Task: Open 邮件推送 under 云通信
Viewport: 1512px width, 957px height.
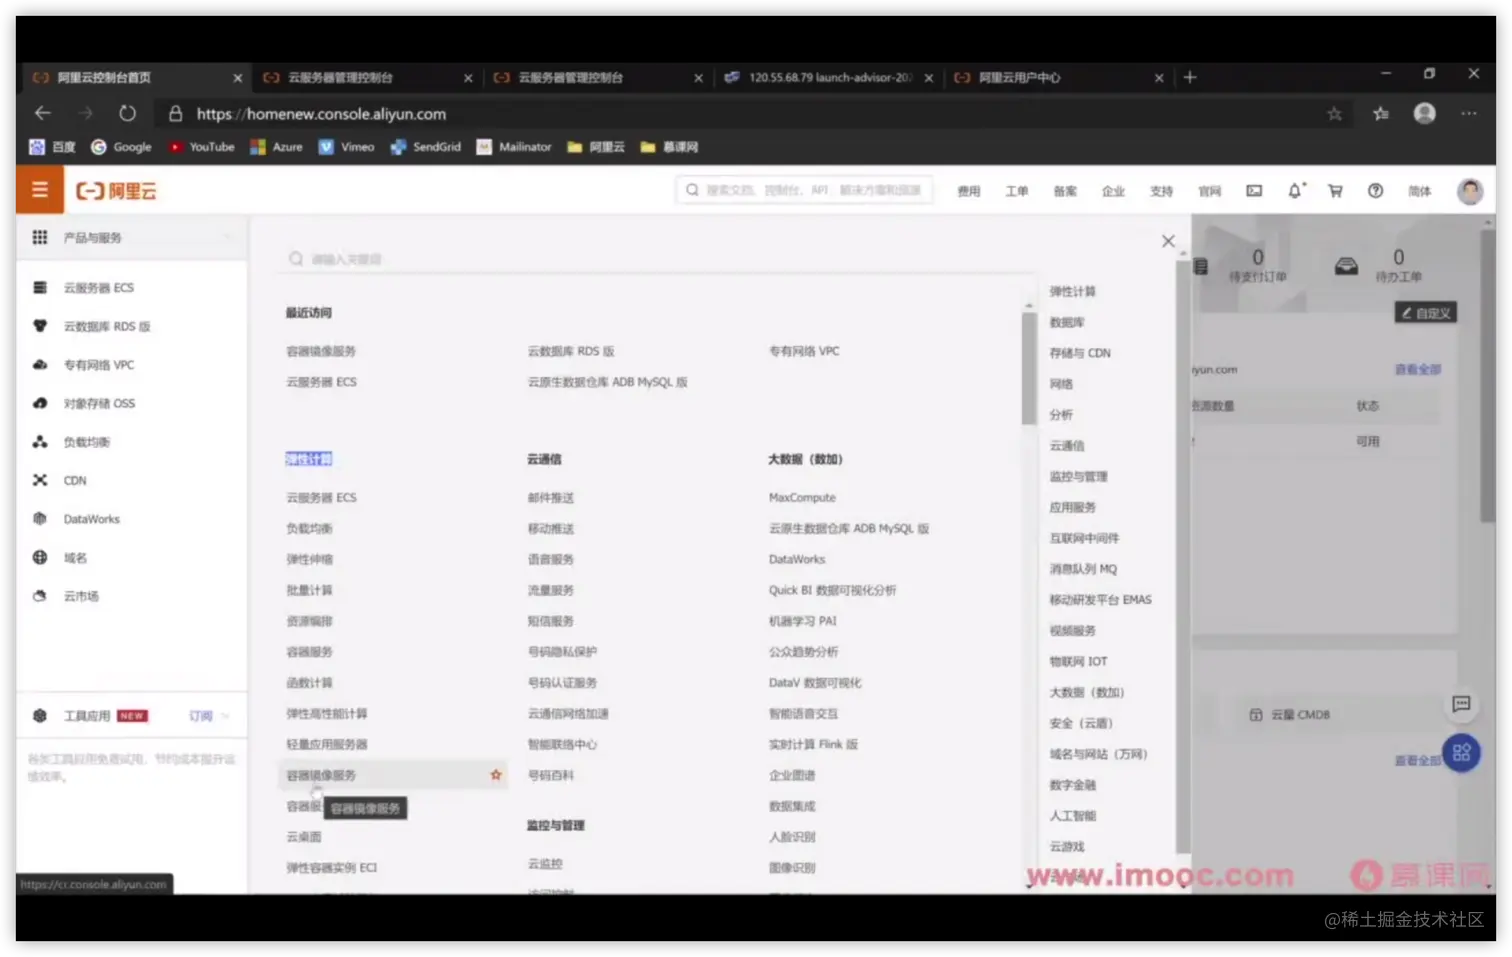Action: (x=551, y=498)
